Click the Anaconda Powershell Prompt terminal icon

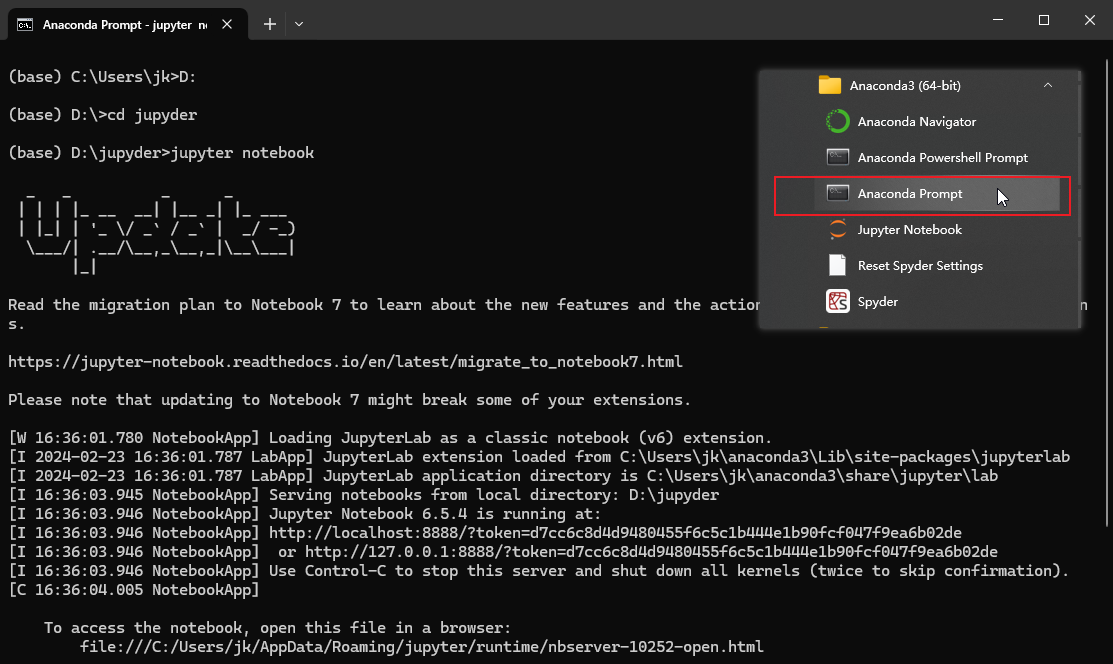838,157
